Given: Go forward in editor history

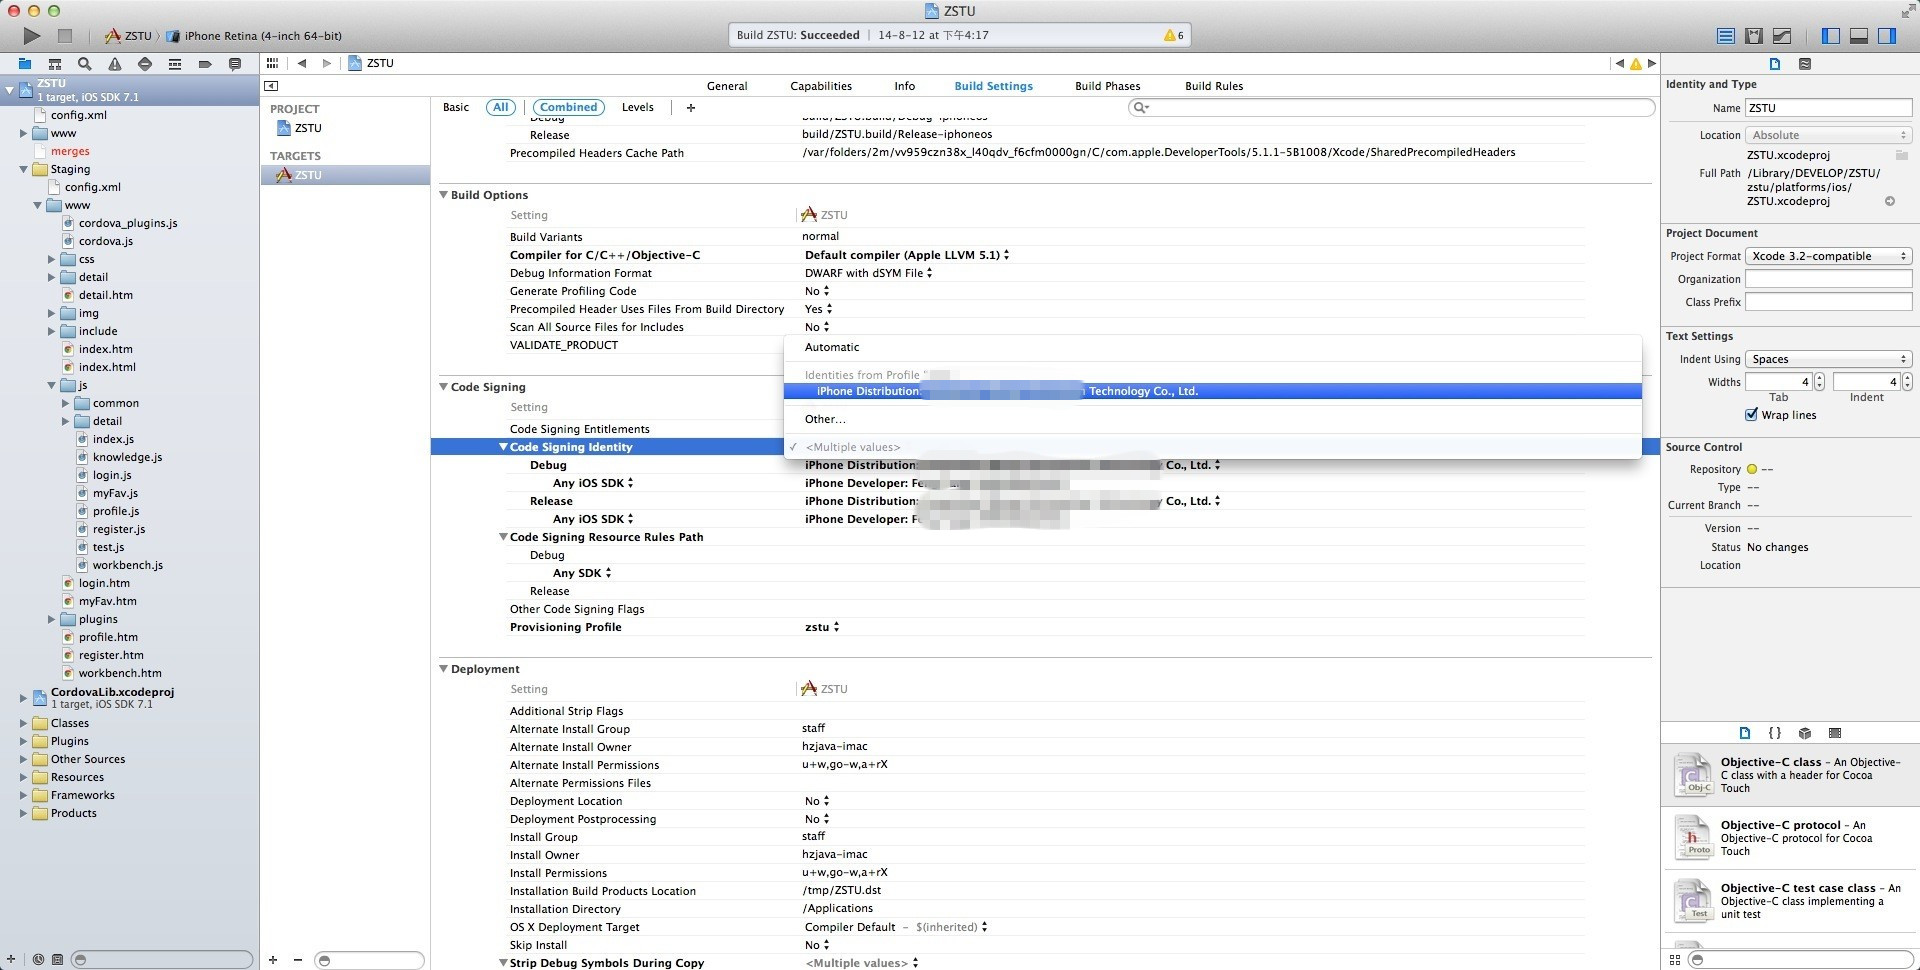Looking at the screenshot, I should pyautogui.click(x=326, y=63).
